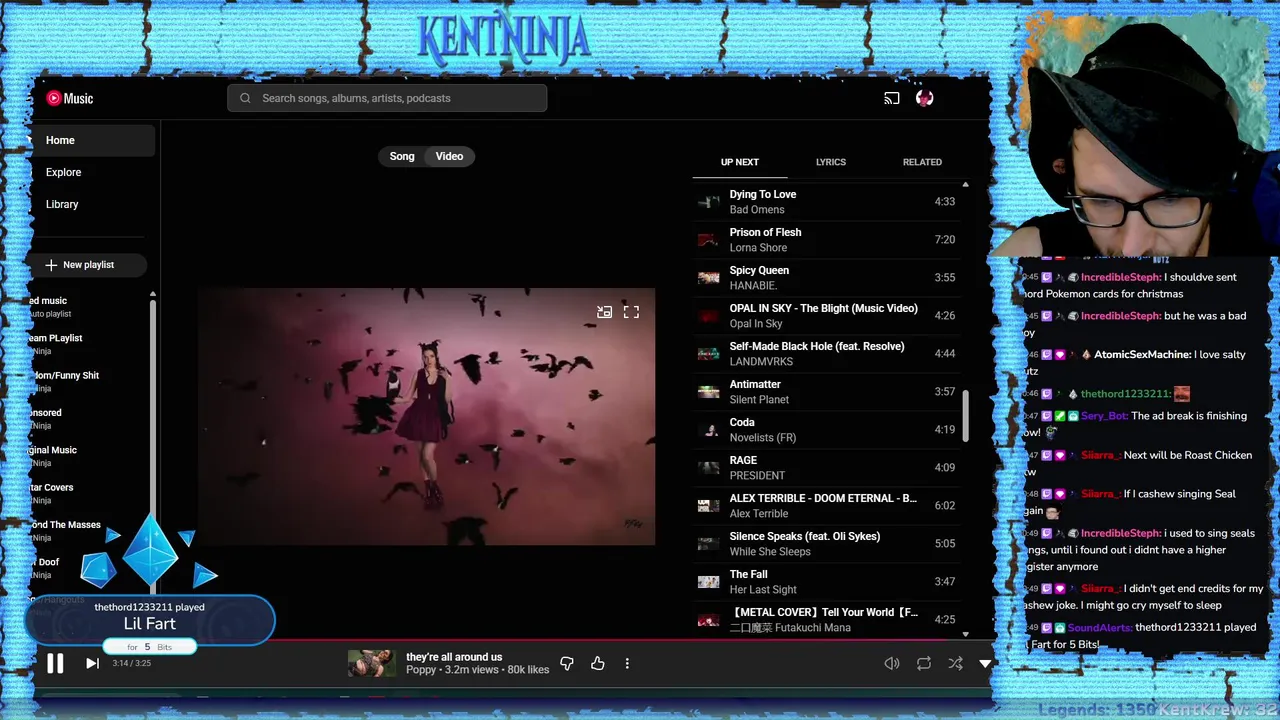Play ALEX TERRIBLE - DOOM ETERNAL track
Screen dimensions: 1280x720
point(826,506)
